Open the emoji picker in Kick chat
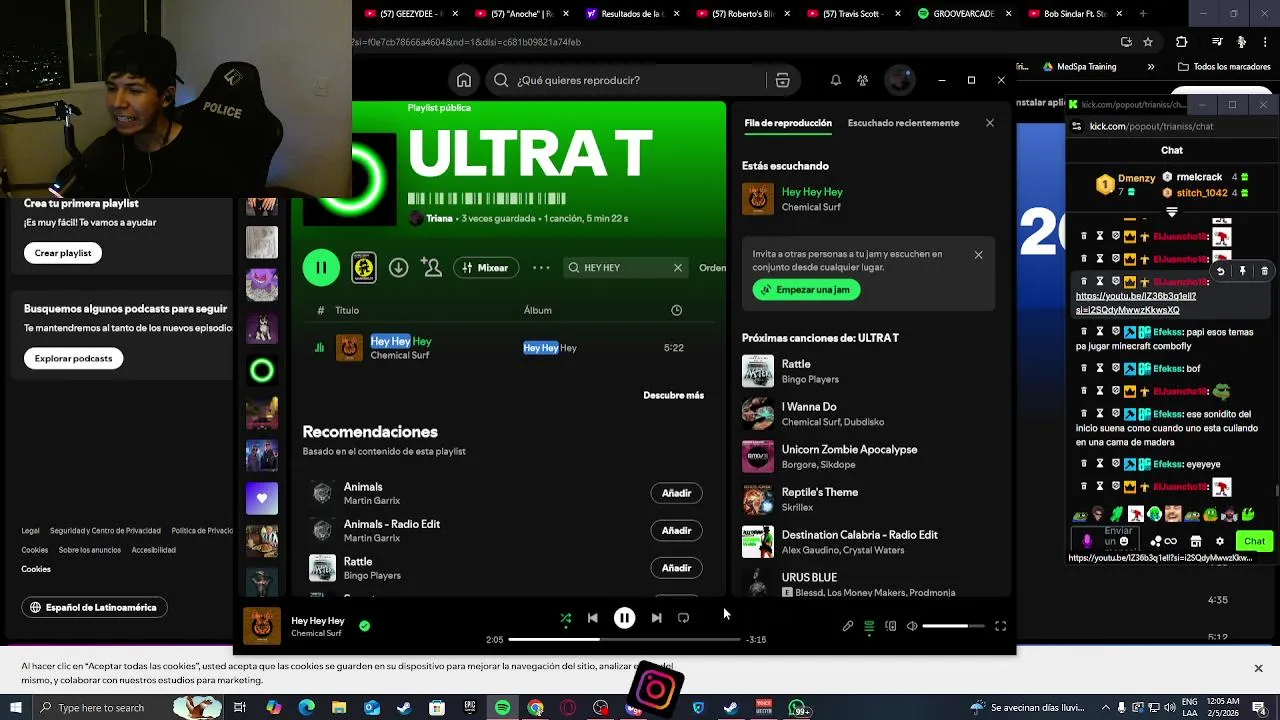1280x720 pixels. click(x=1124, y=541)
